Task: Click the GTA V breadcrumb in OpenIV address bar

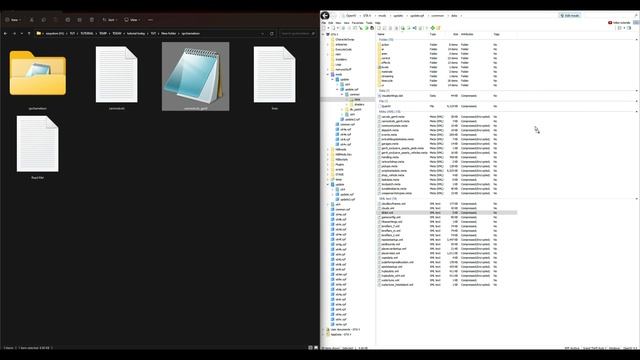Action: (367, 16)
